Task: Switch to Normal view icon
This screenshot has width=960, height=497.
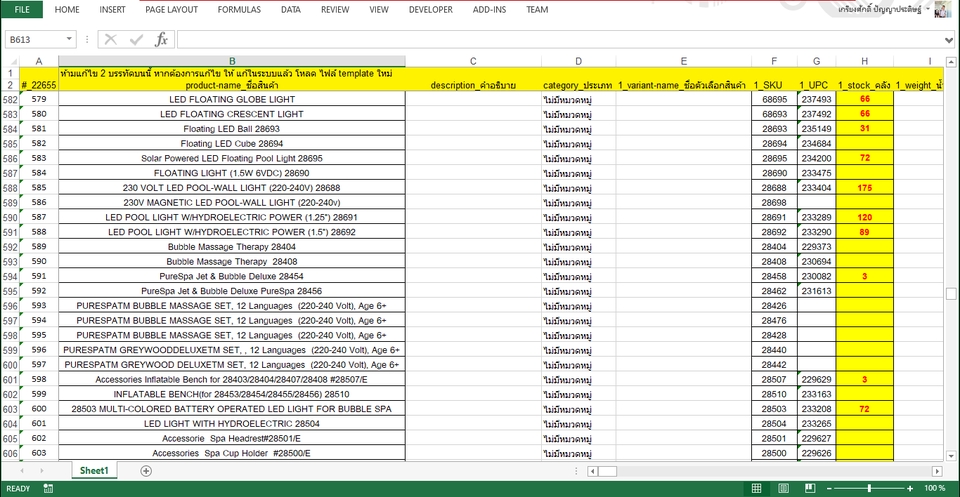Action: pos(756,488)
